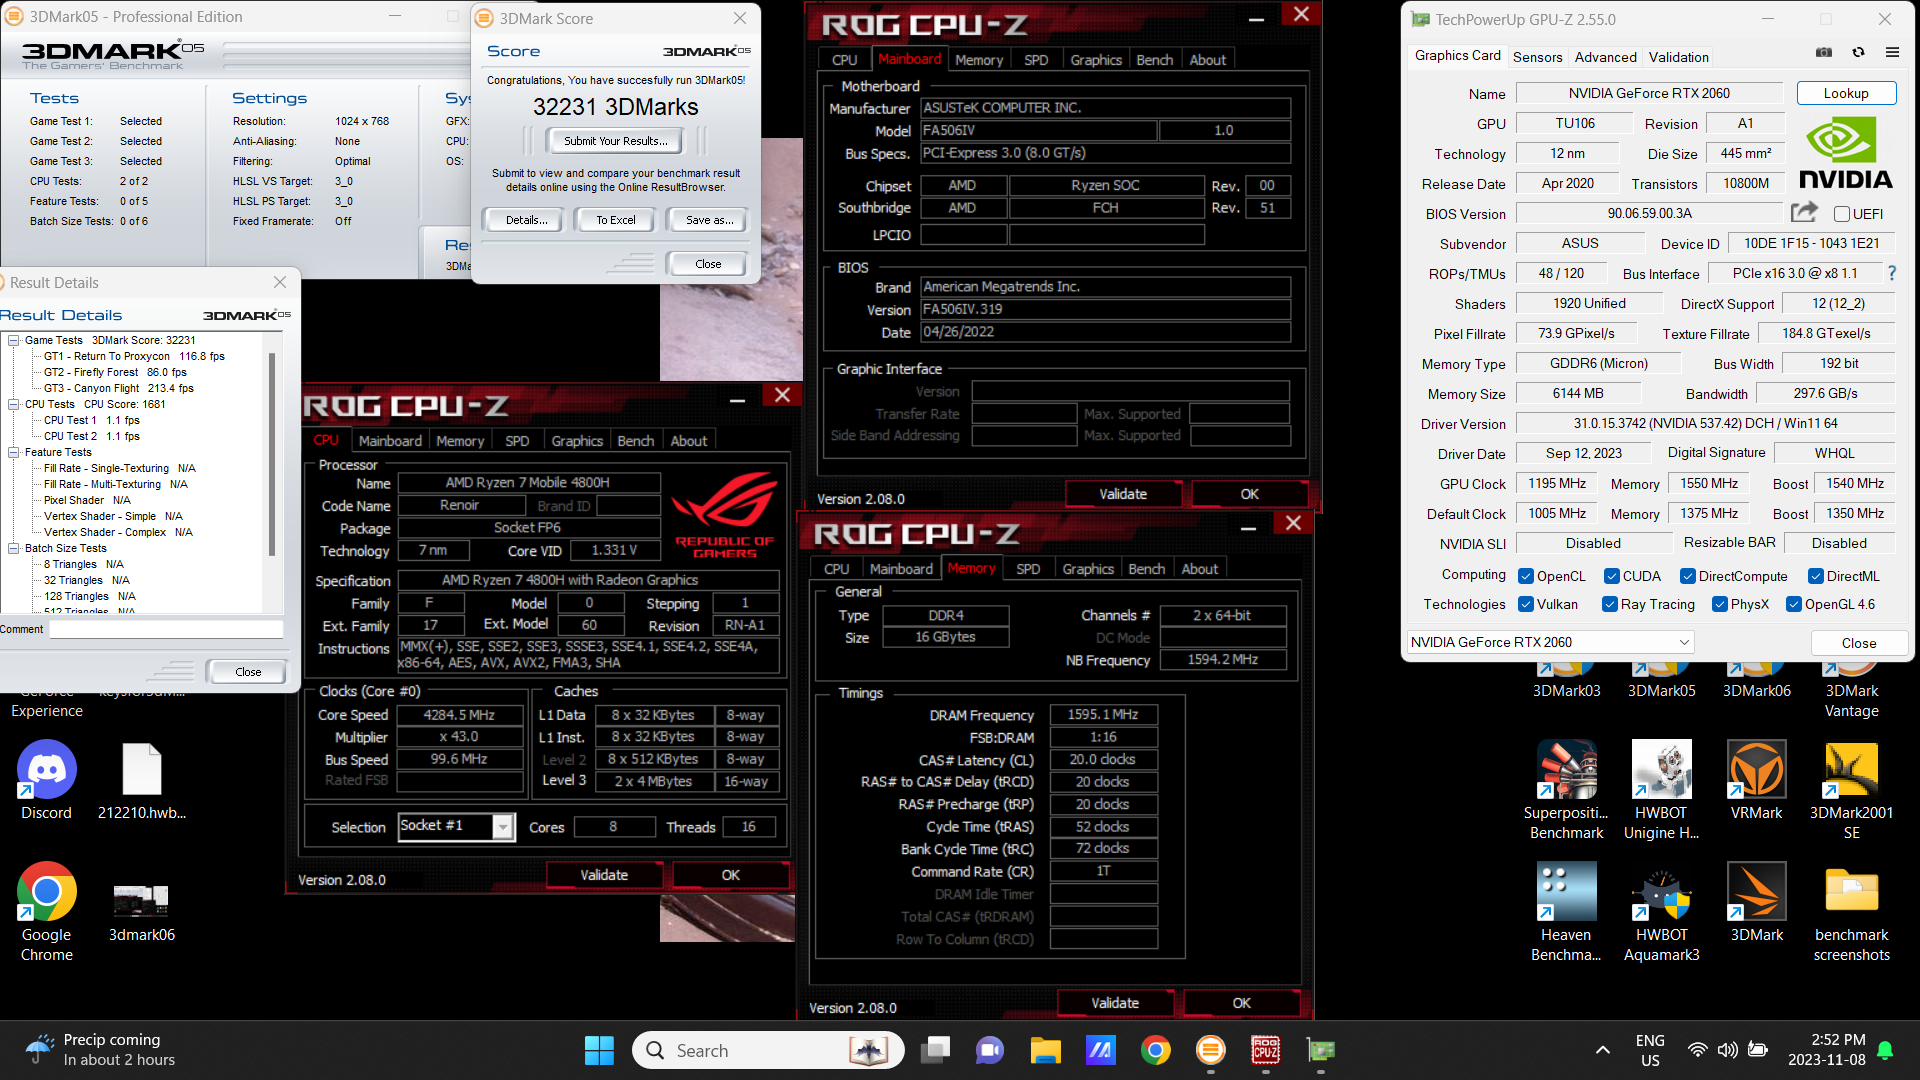Click the NVIDIA logo in GPU-Z

coord(1845,153)
